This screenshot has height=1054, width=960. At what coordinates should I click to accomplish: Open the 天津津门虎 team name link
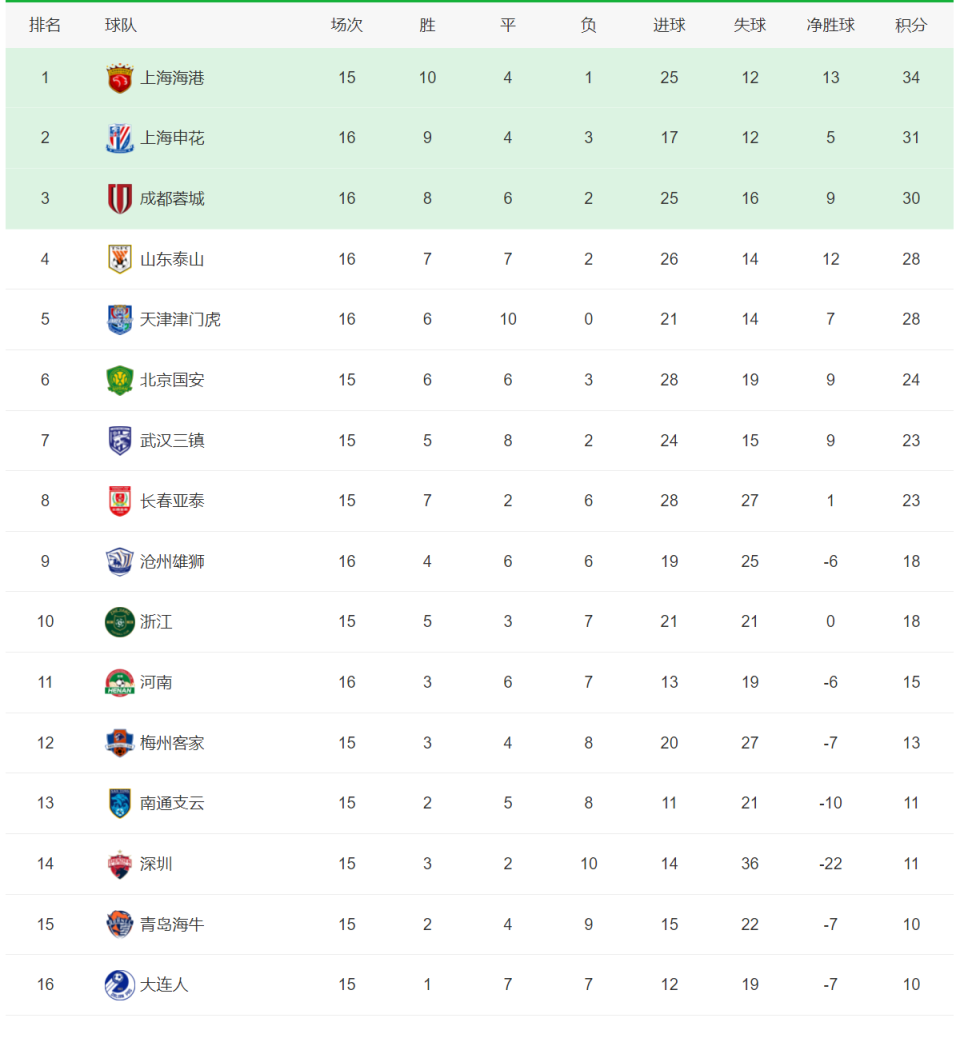coord(180,319)
